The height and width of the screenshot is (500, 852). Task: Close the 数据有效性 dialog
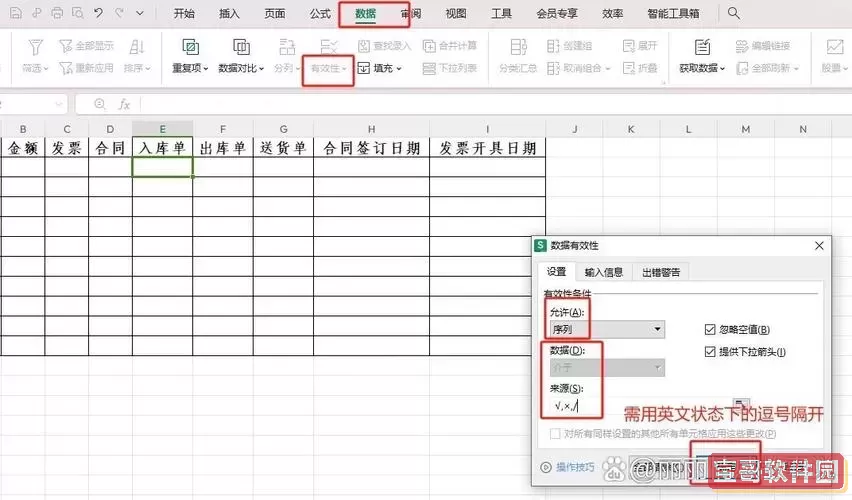tap(819, 246)
